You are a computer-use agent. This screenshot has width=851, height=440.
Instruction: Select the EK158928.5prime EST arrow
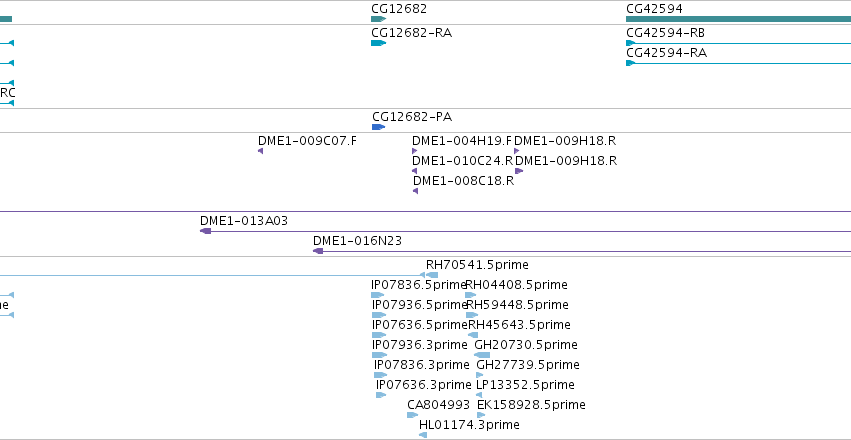(x=481, y=415)
